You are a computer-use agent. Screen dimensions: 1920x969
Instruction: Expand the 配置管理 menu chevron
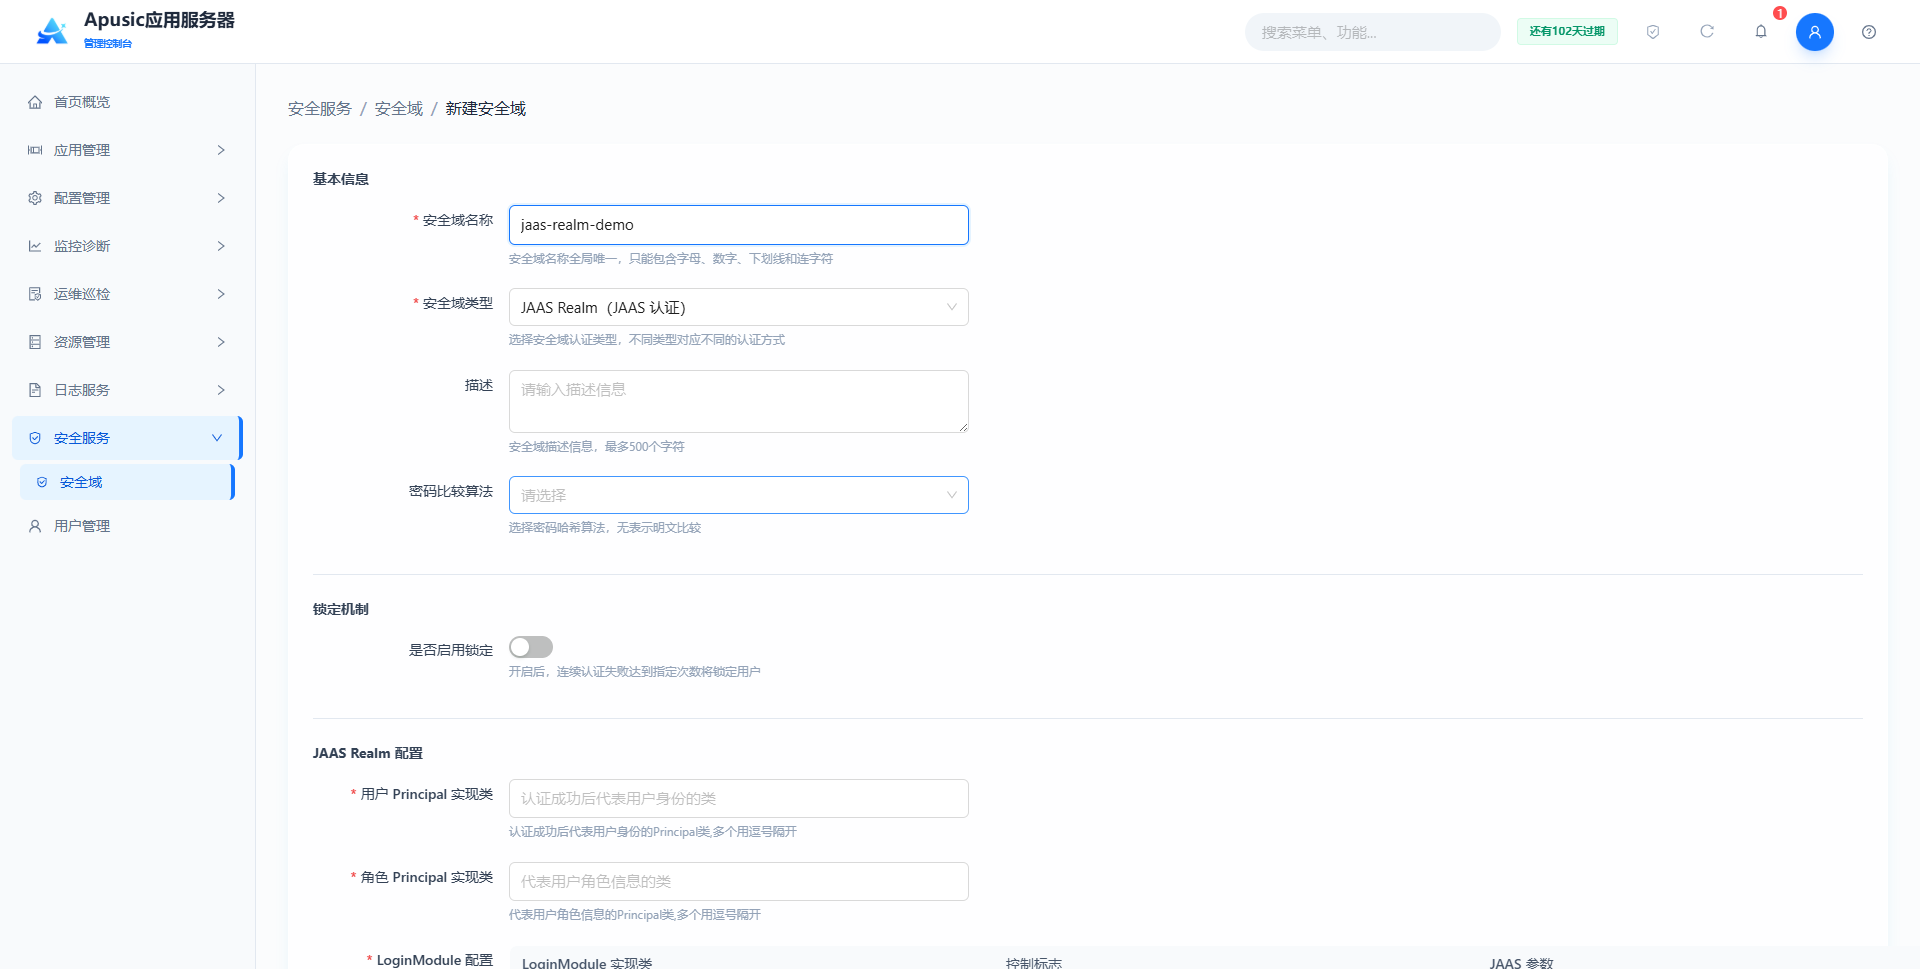[x=221, y=198]
